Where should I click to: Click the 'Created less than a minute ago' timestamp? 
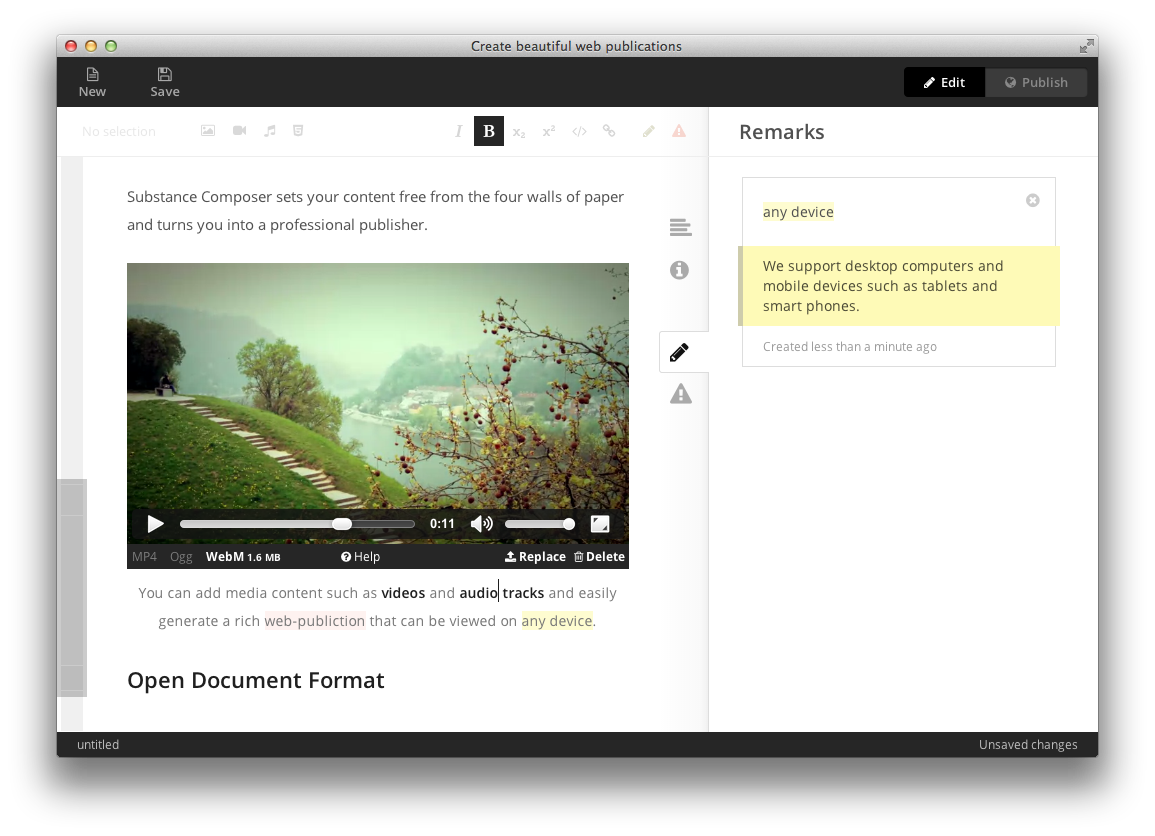tap(849, 346)
